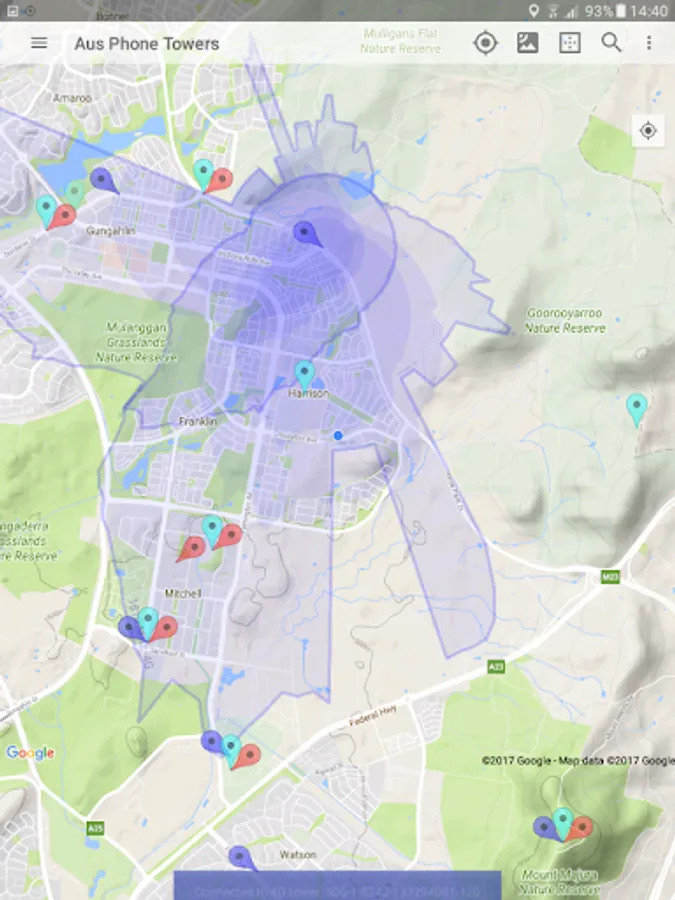Tap the A25 road shield
Image resolution: width=675 pixels, height=900 pixels.
pyautogui.click(x=95, y=828)
